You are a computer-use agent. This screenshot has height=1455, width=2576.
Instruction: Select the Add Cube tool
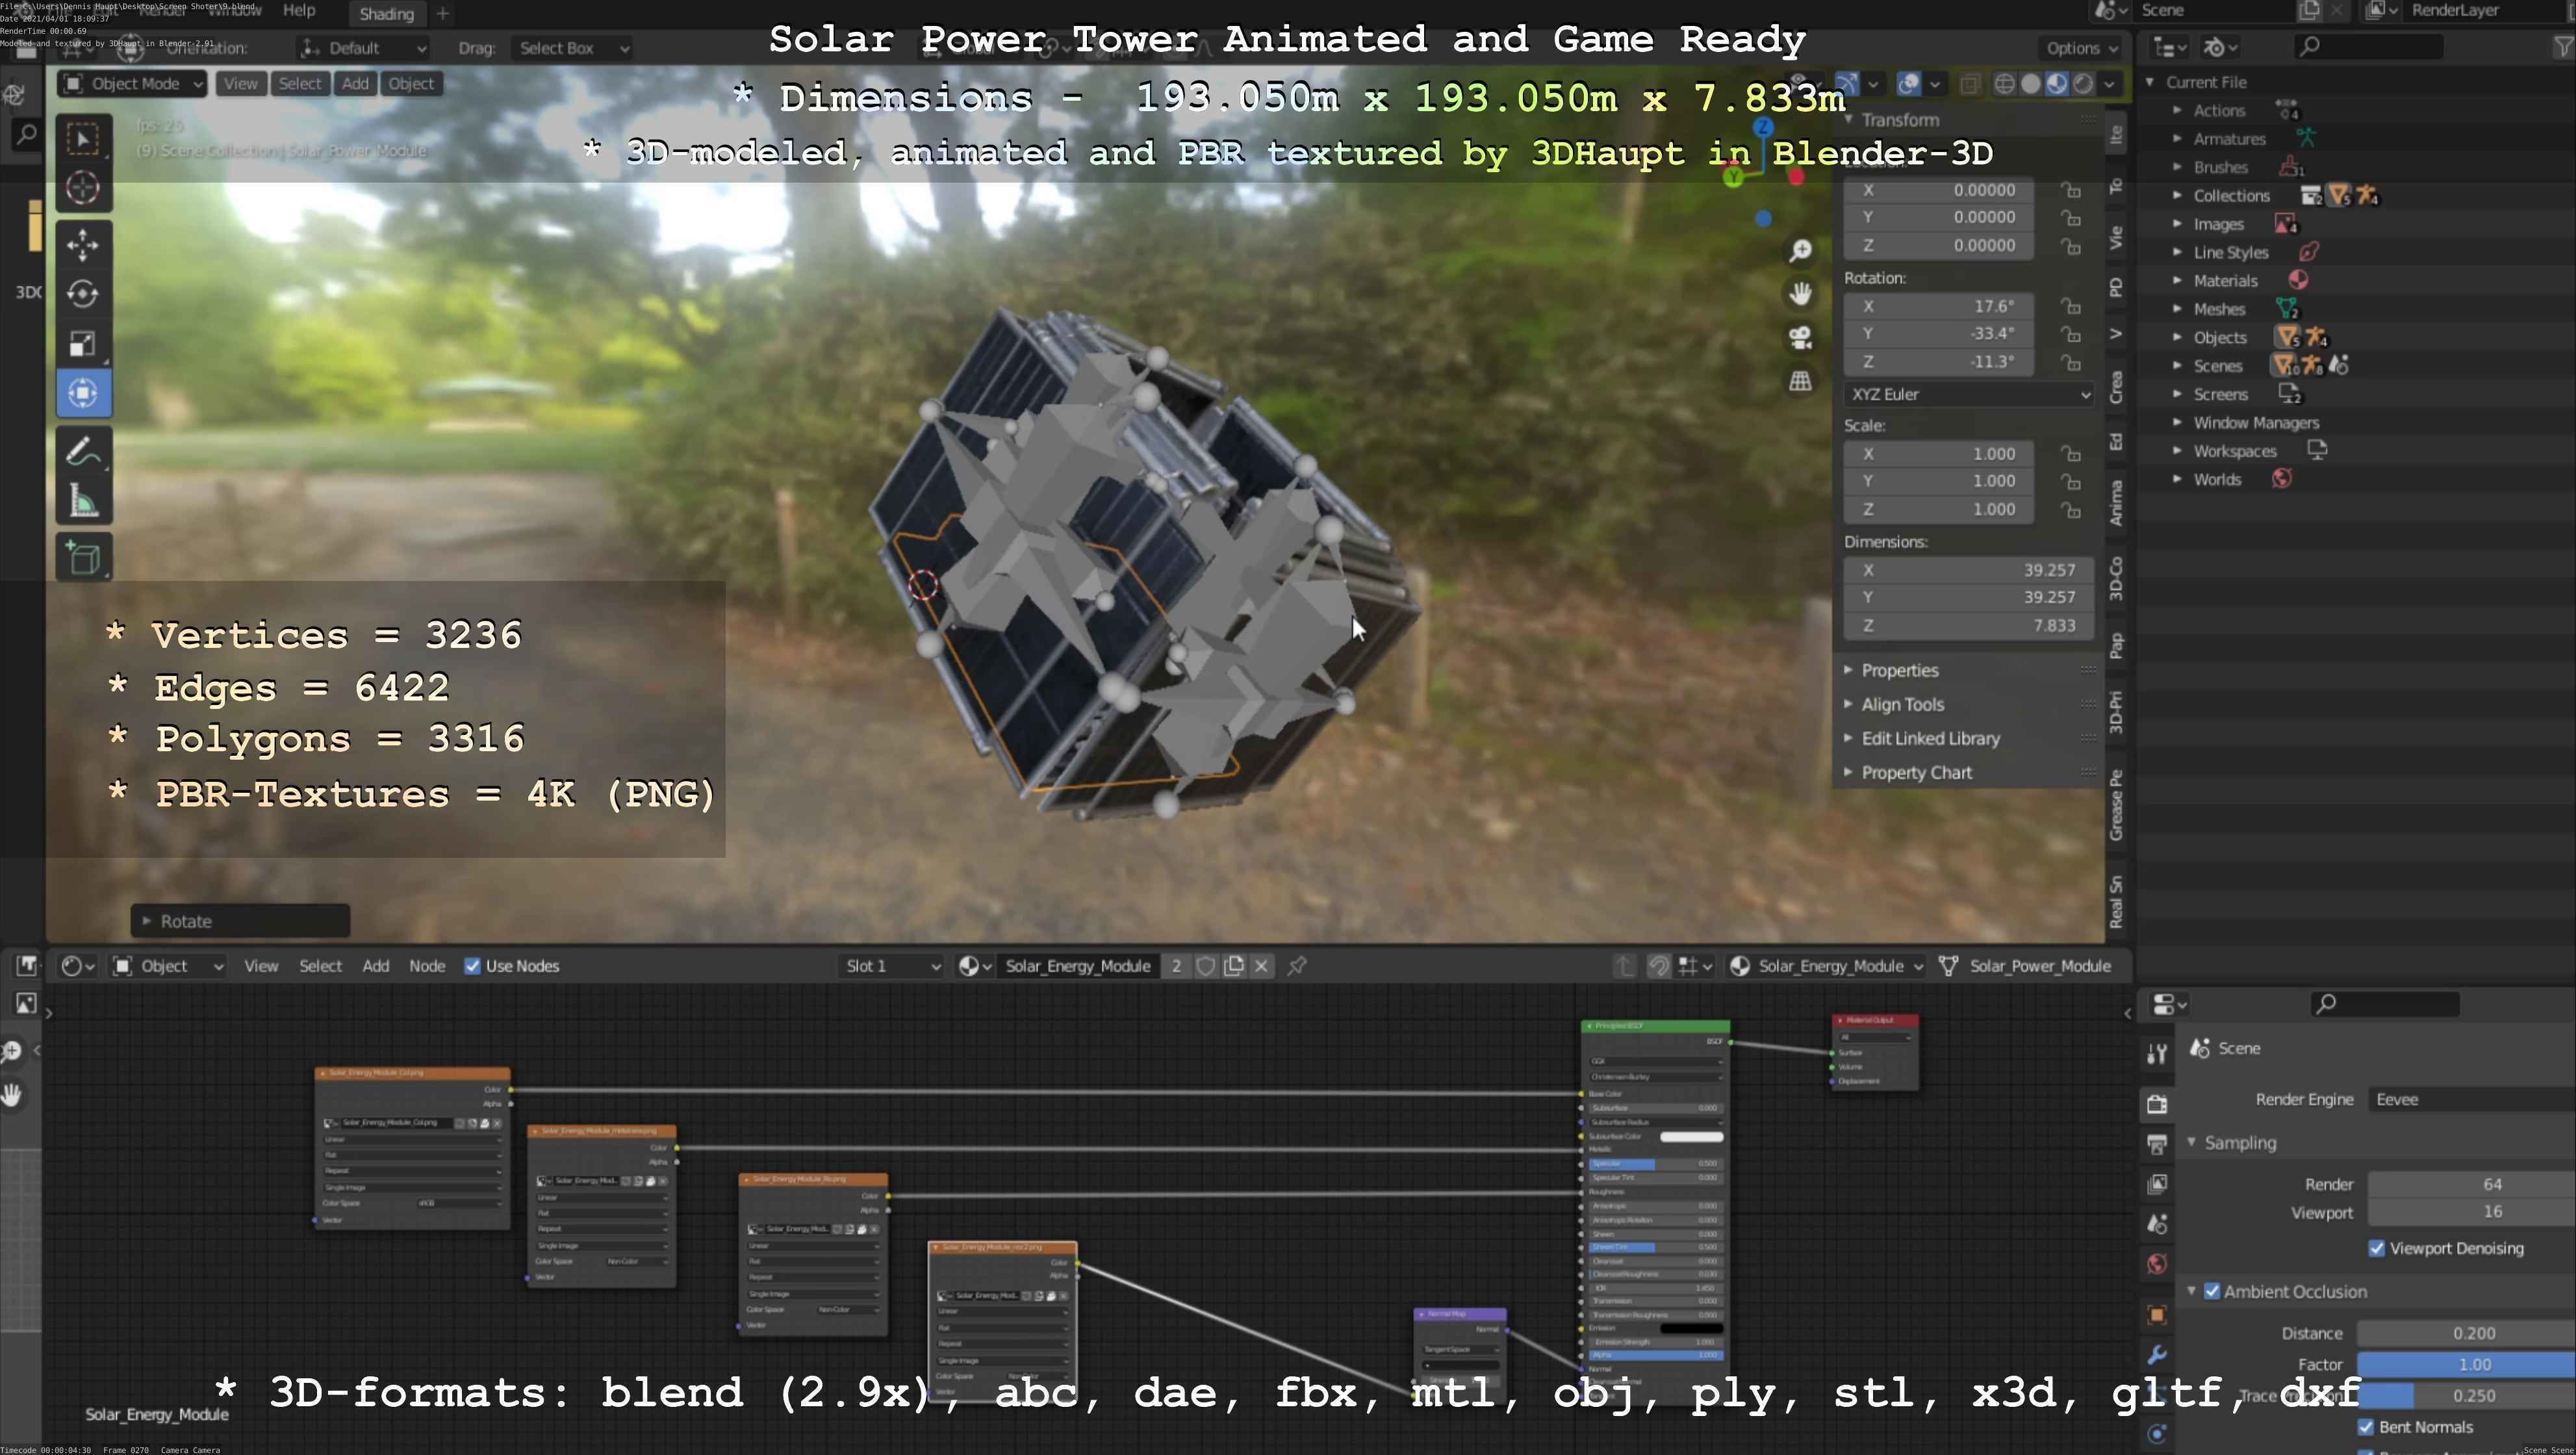pyautogui.click(x=83, y=558)
